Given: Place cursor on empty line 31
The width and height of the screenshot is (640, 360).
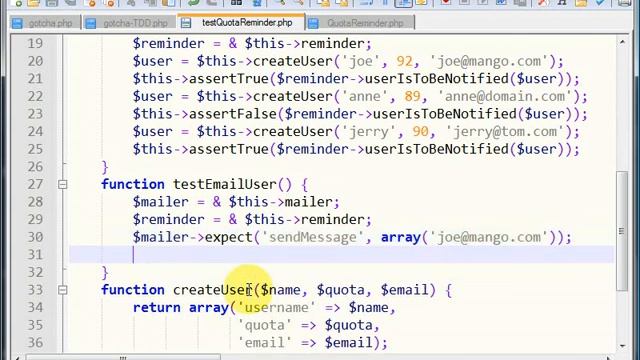Looking at the screenshot, I should tap(341, 255).
